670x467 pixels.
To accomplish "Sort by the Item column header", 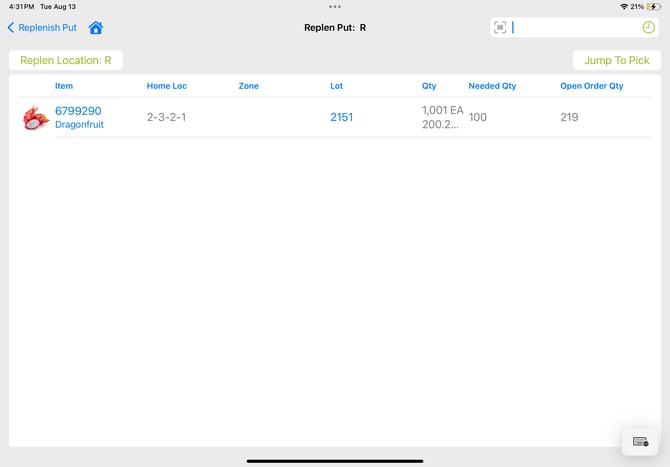I will coord(64,86).
